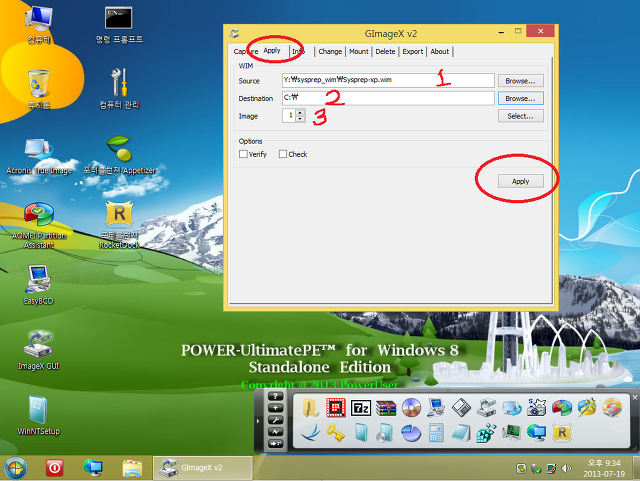Click the camera snapshot icon in the dock

536,408
